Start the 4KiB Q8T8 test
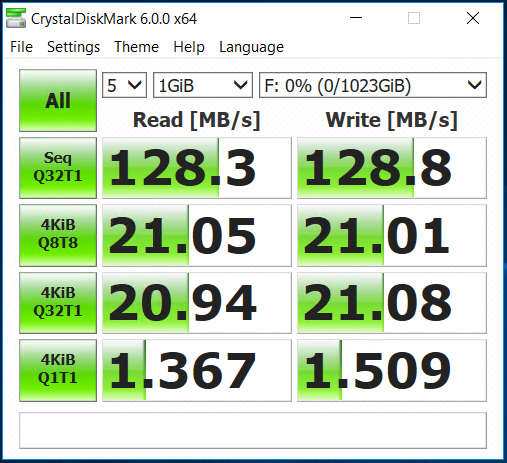The width and height of the screenshot is (507, 463). tap(58, 235)
